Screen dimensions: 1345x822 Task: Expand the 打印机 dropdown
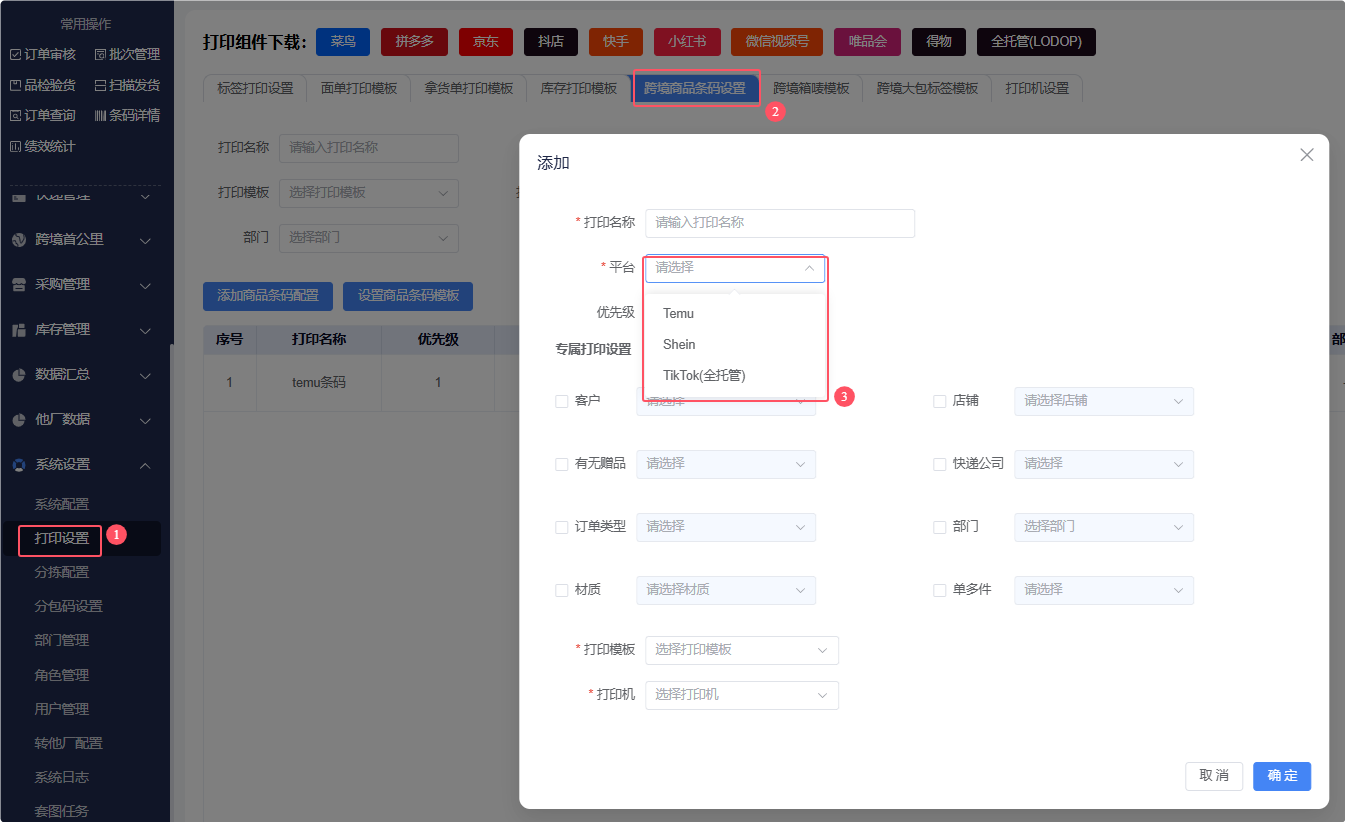pyautogui.click(x=741, y=695)
